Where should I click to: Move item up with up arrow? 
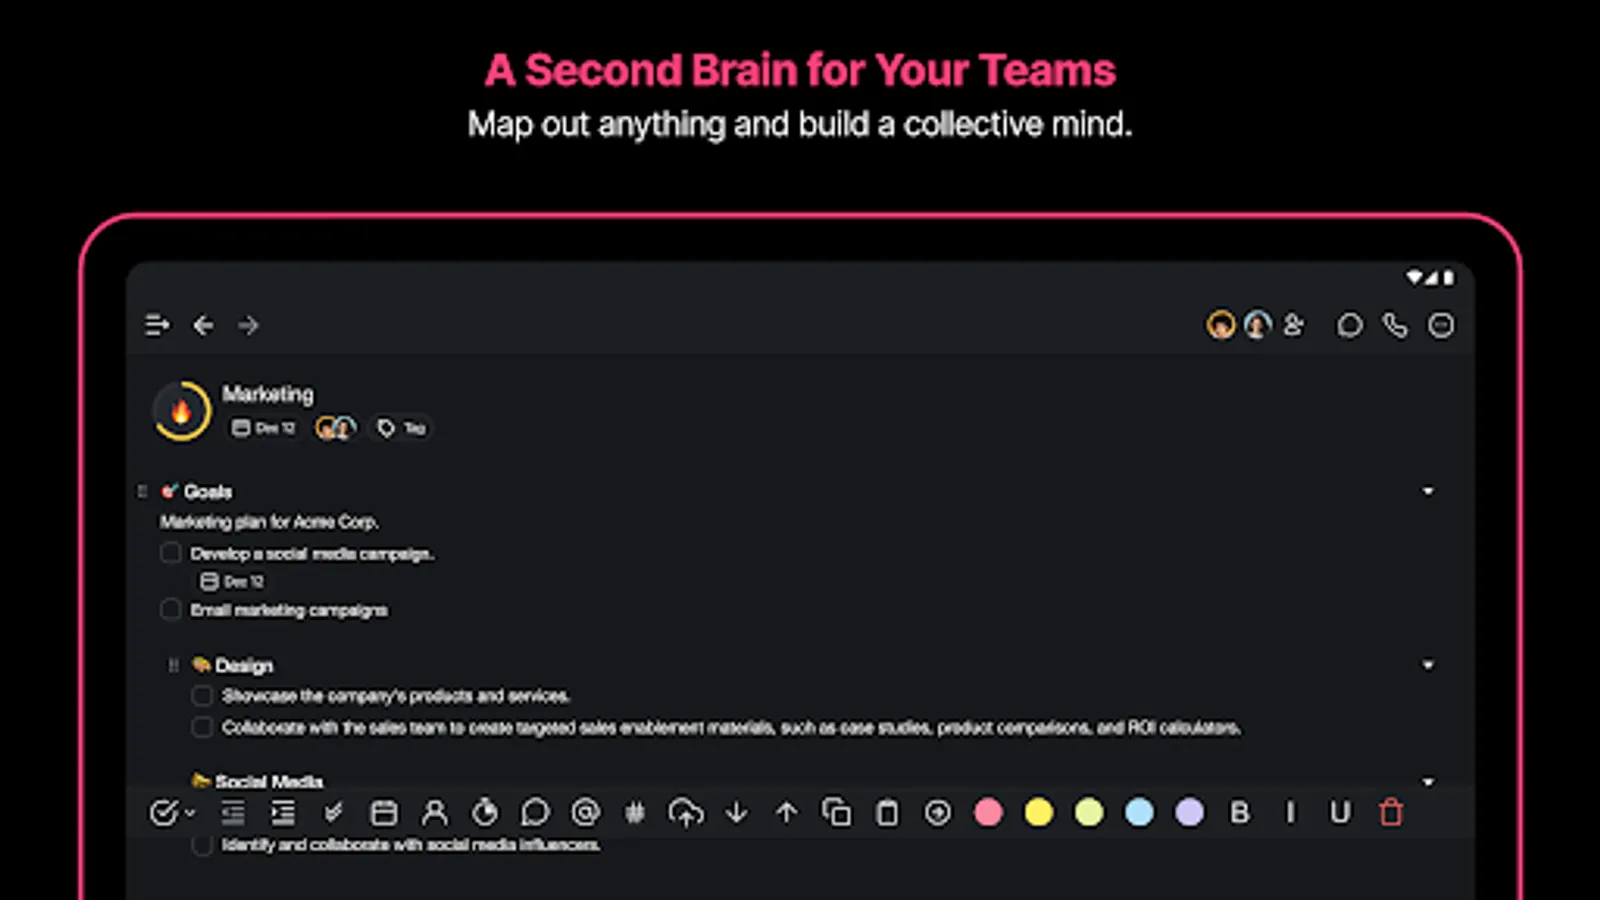click(787, 813)
